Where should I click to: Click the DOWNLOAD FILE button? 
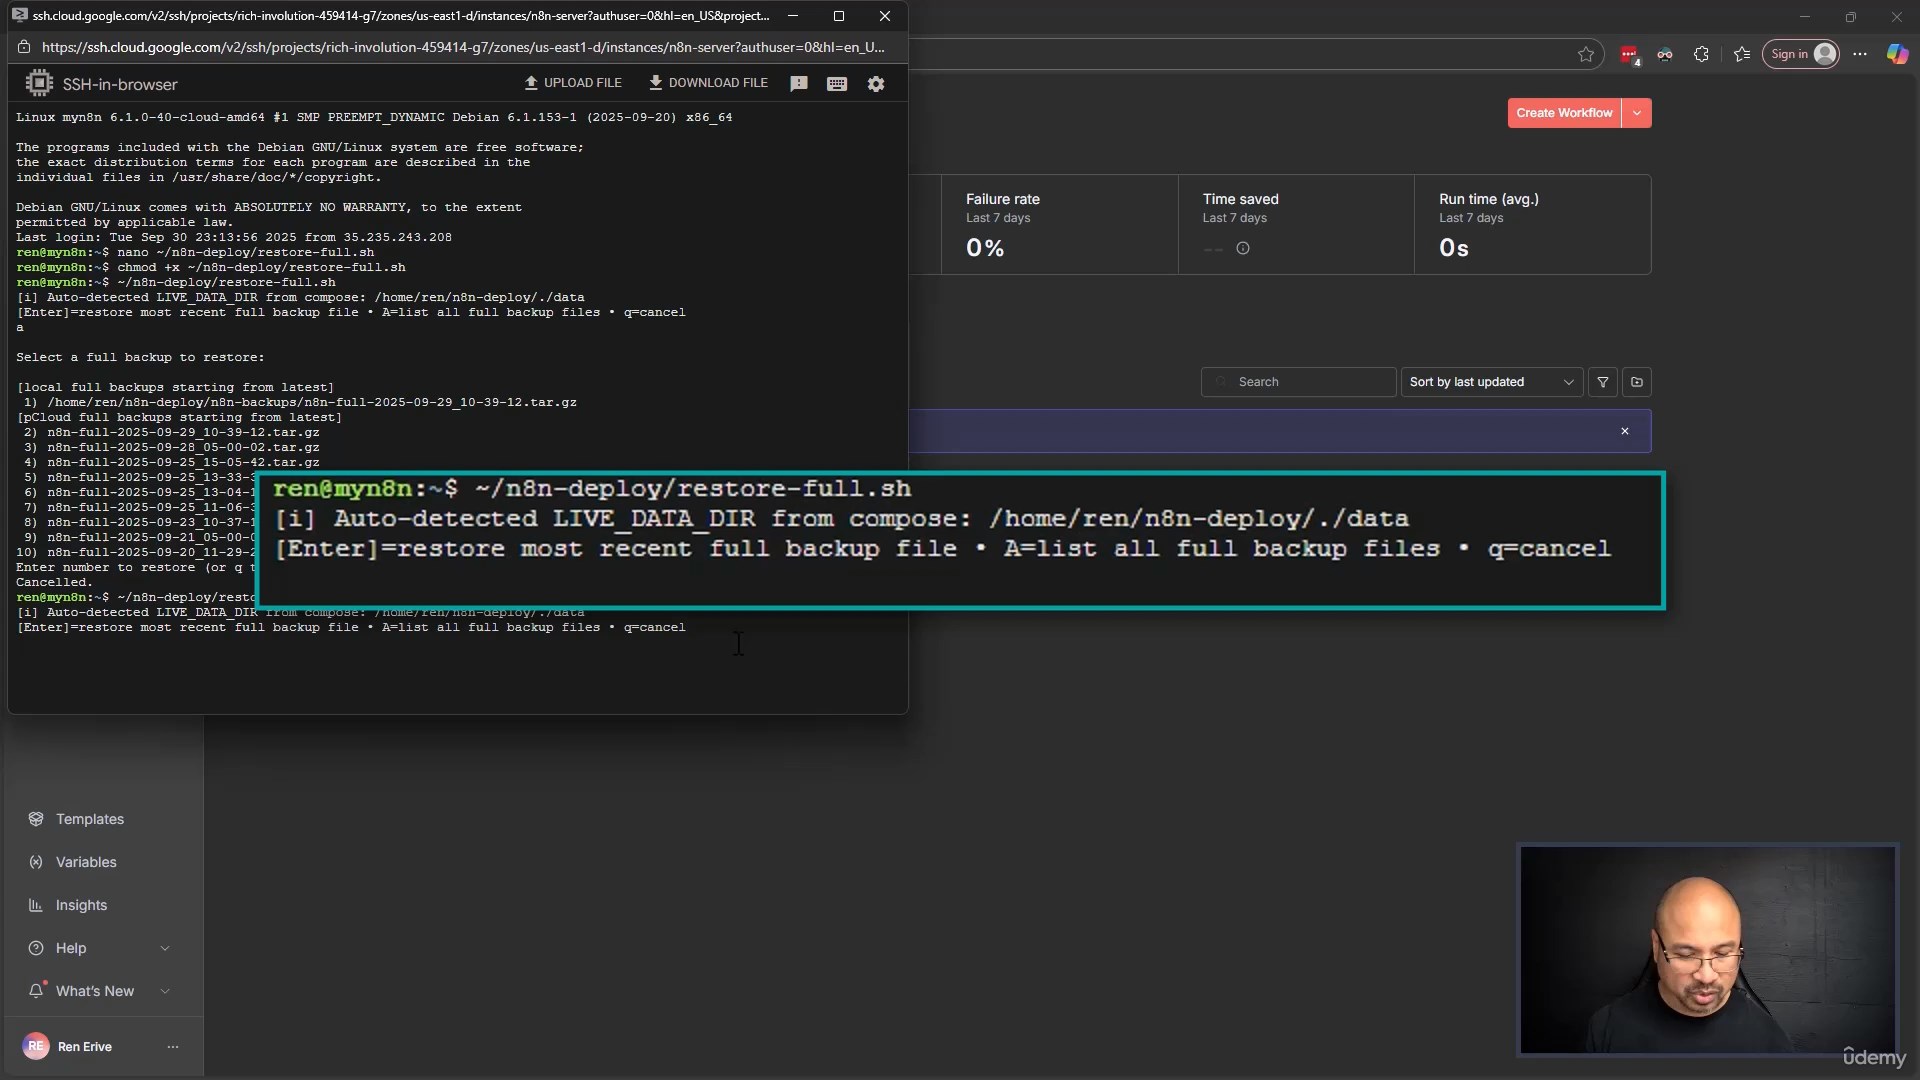[708, 83]
